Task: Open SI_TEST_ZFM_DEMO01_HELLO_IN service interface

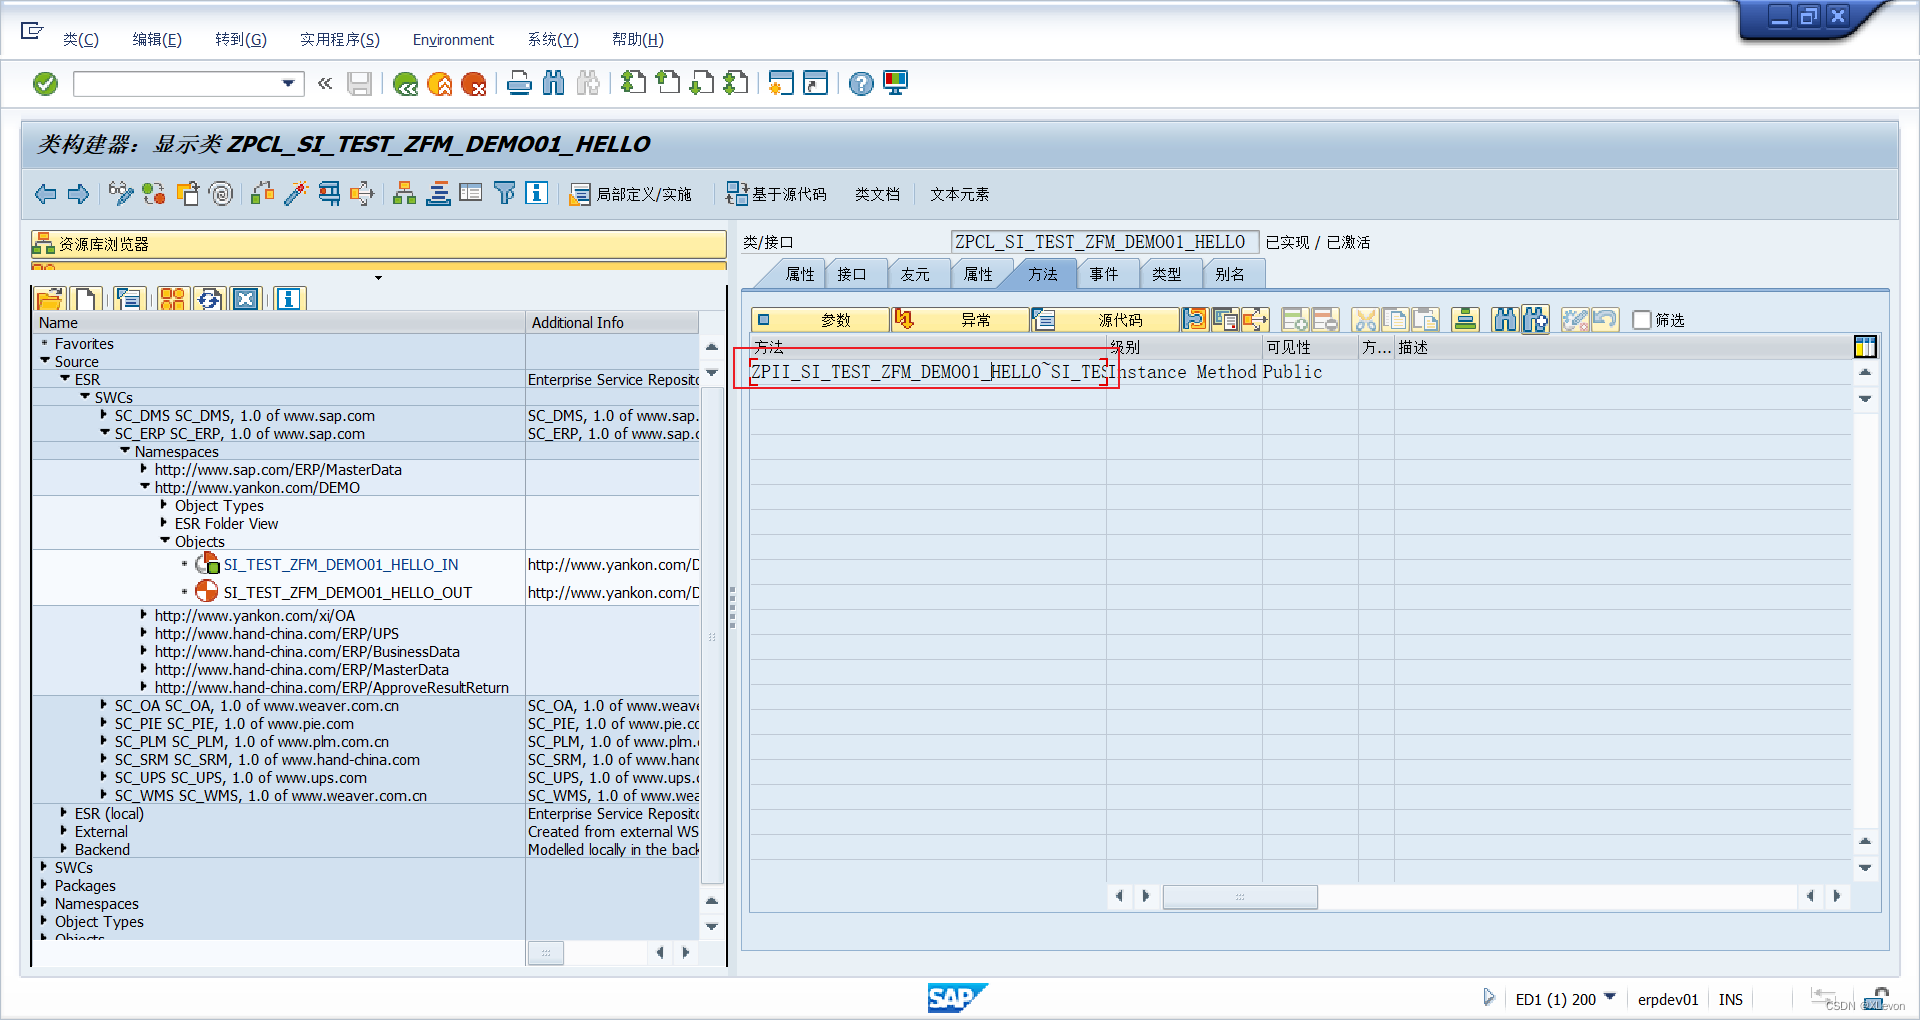Action: coord(338,564)
